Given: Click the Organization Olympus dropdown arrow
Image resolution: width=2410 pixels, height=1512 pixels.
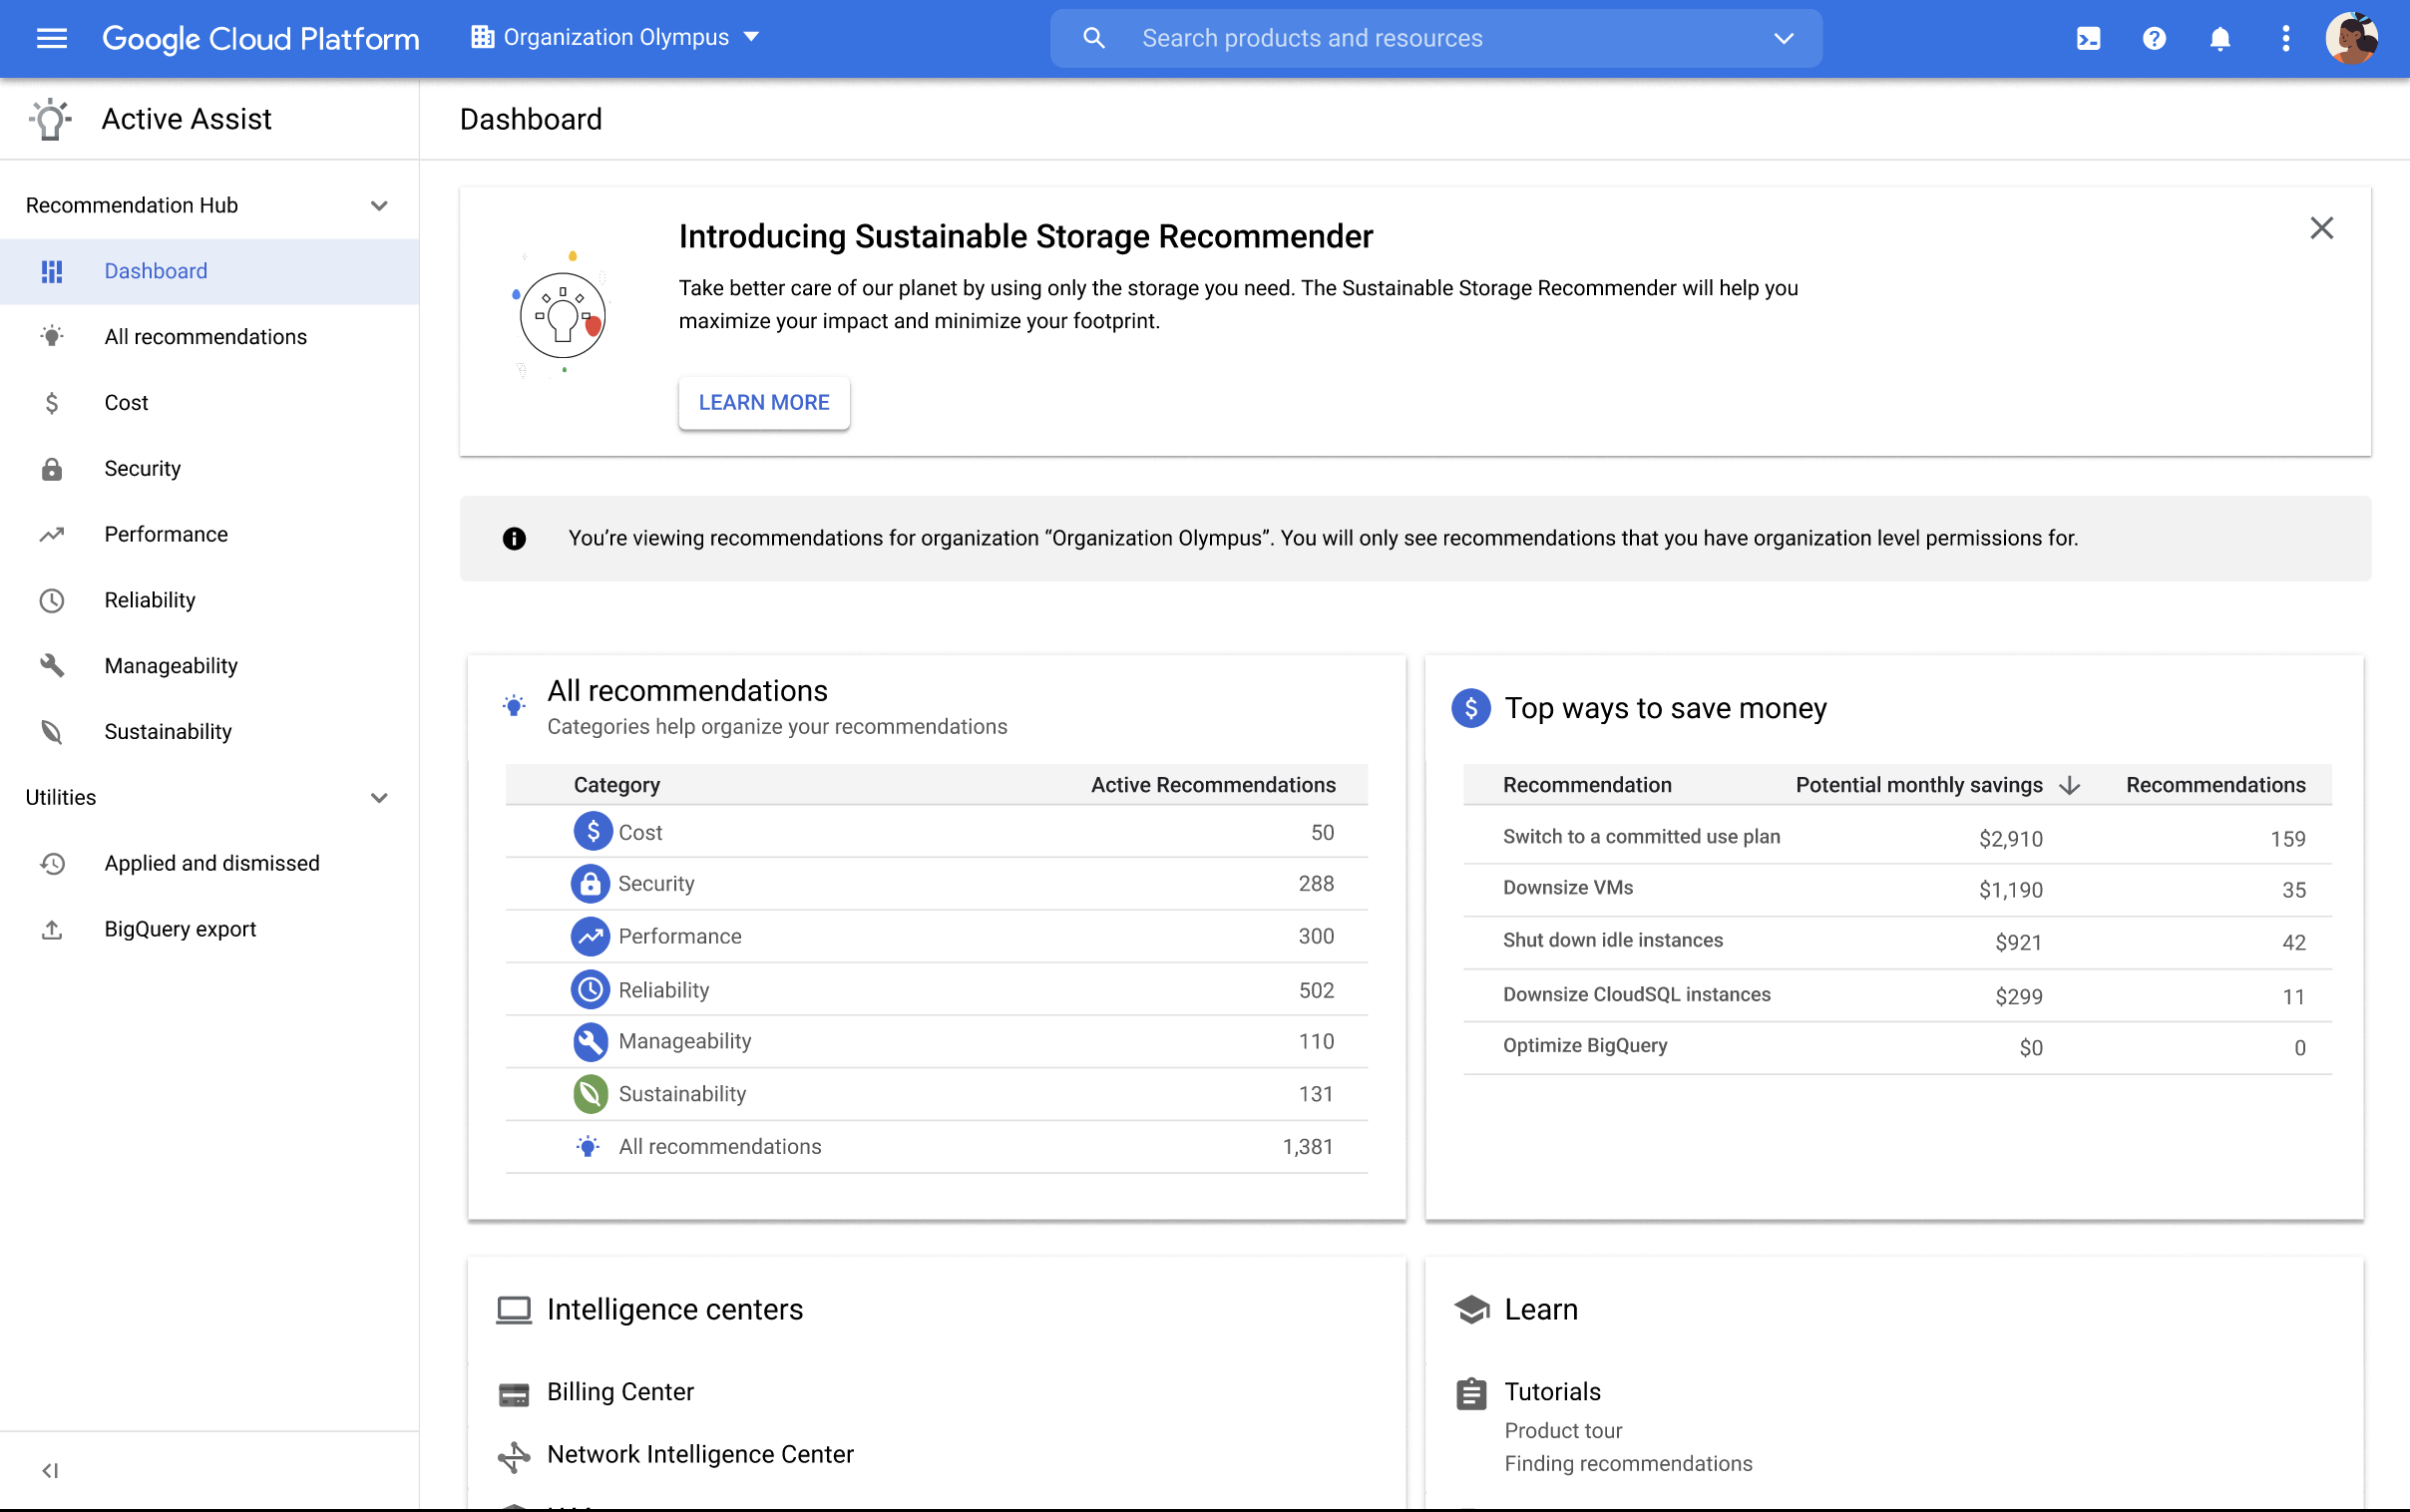Looking at the screenshot, I should point(754,37).
